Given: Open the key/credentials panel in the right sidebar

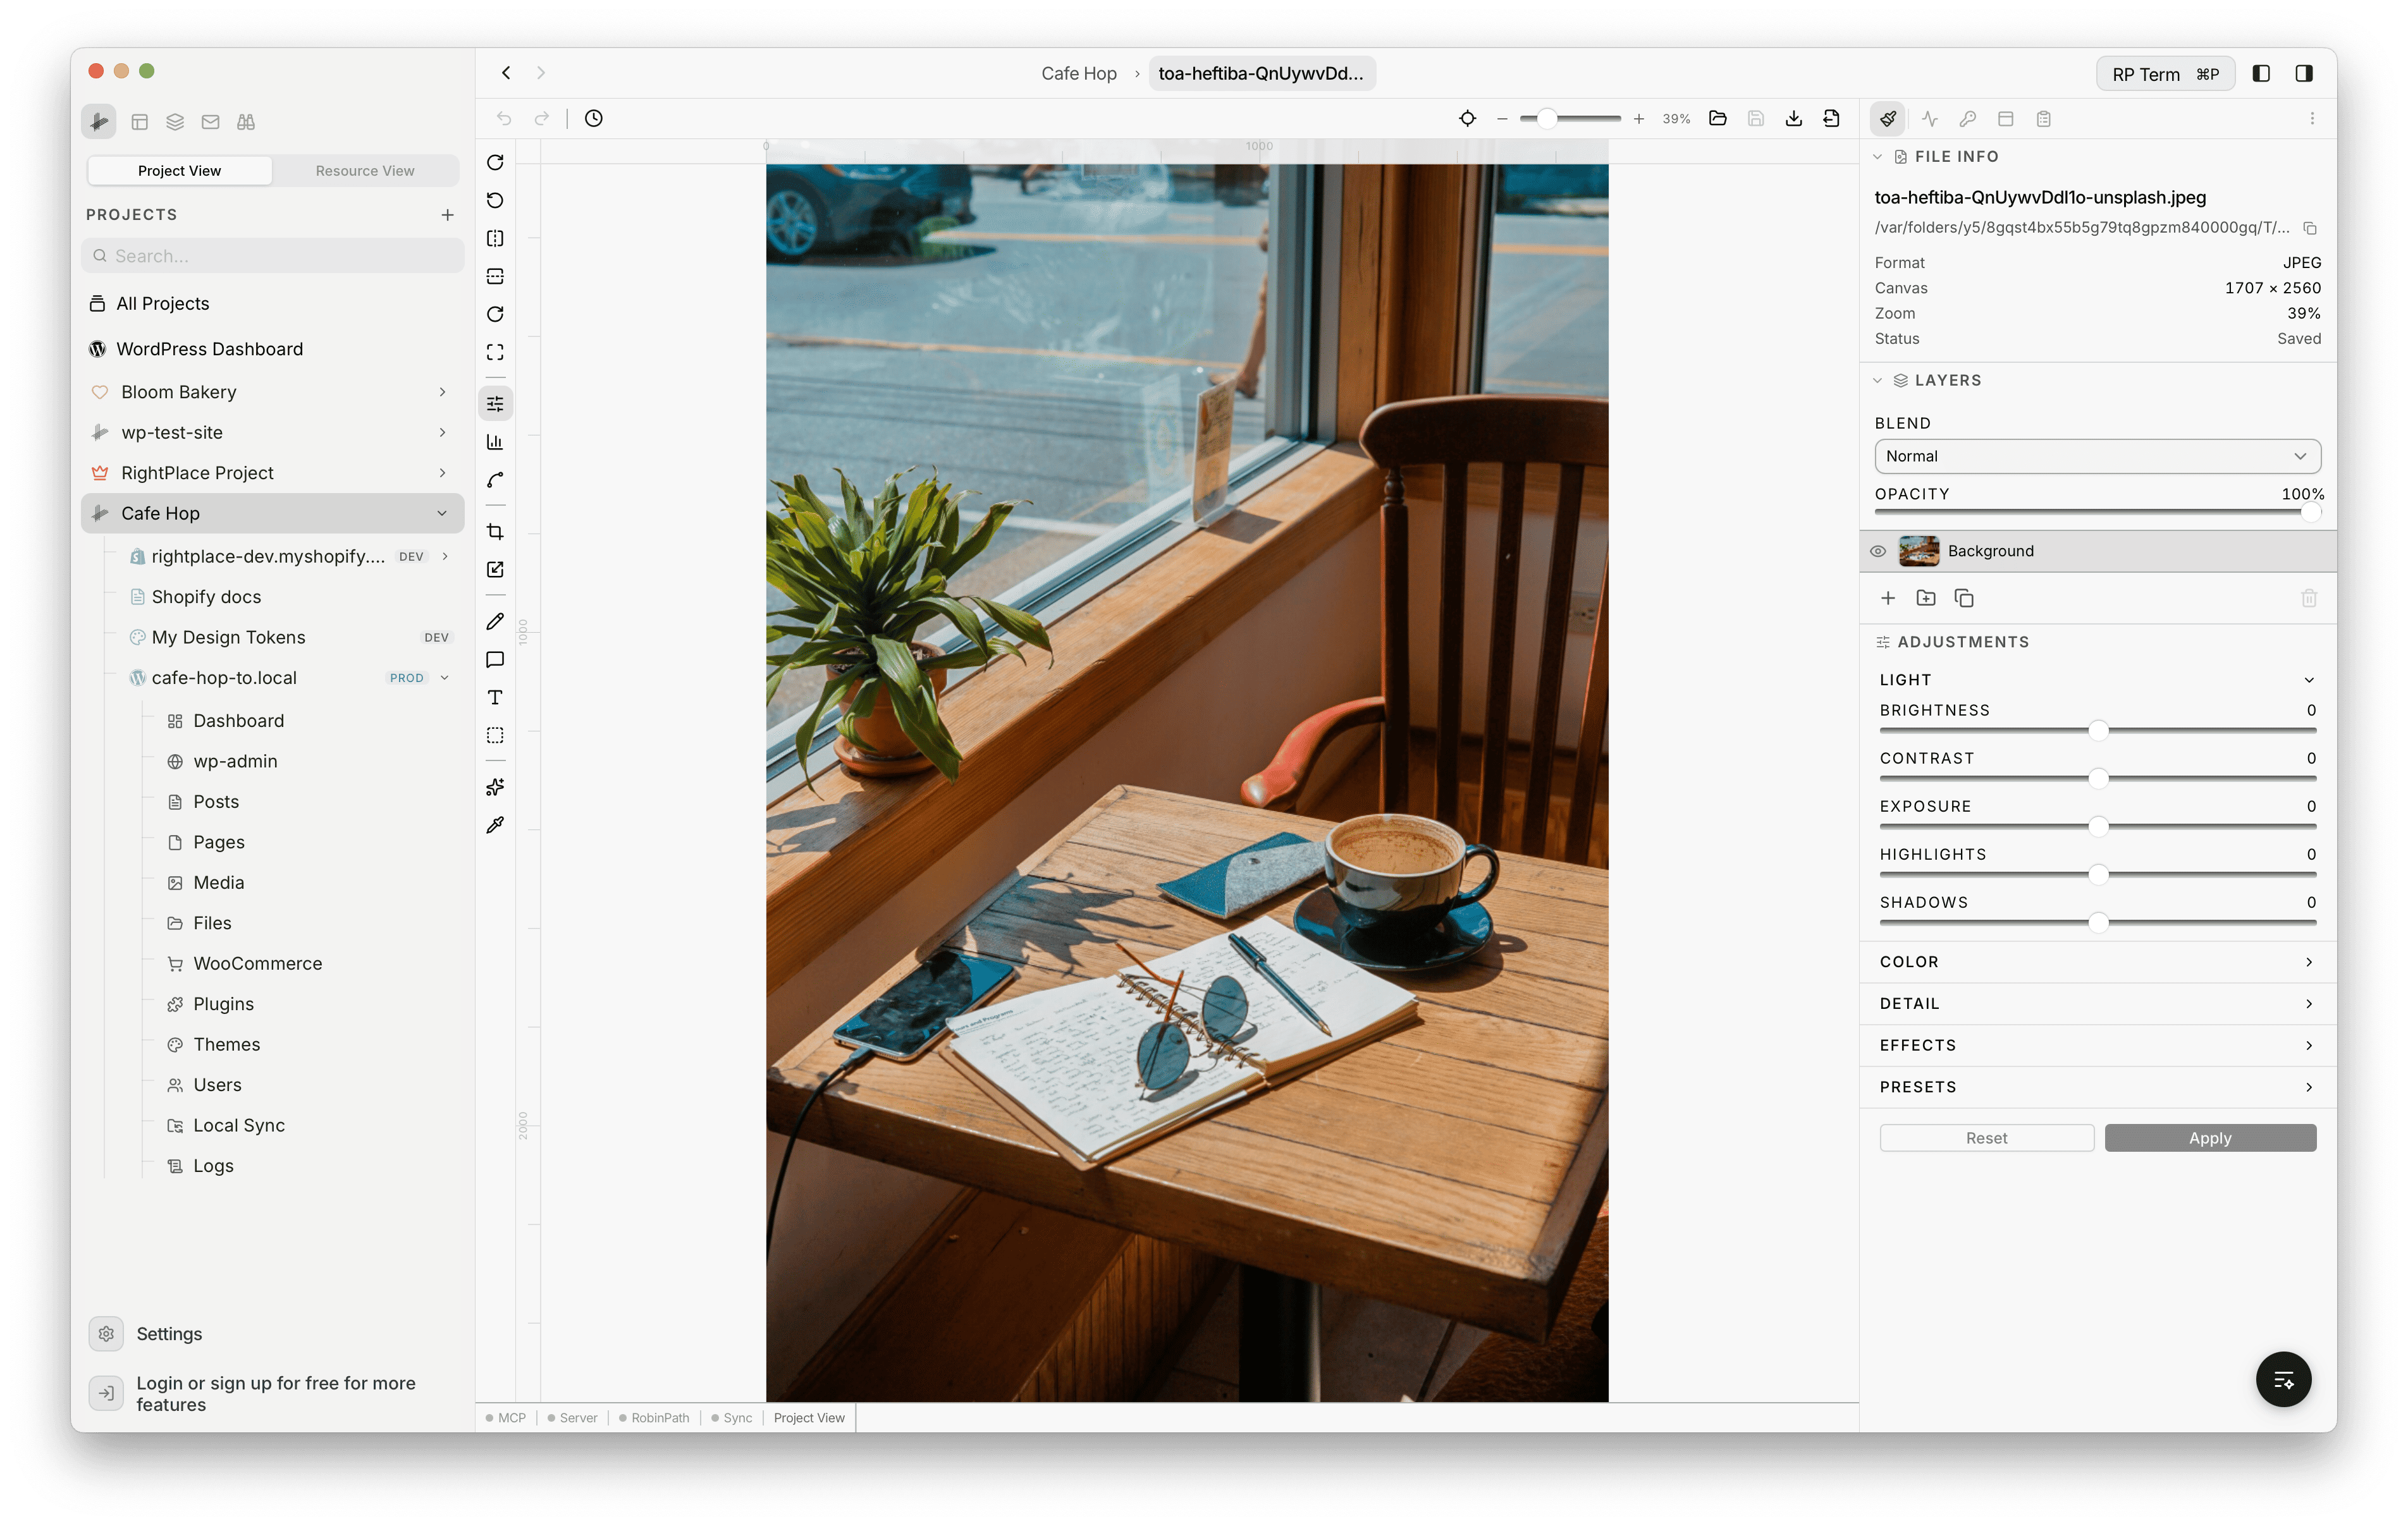Looking at the screenshot, I should pyautogui.click(x=1967, y=118).
